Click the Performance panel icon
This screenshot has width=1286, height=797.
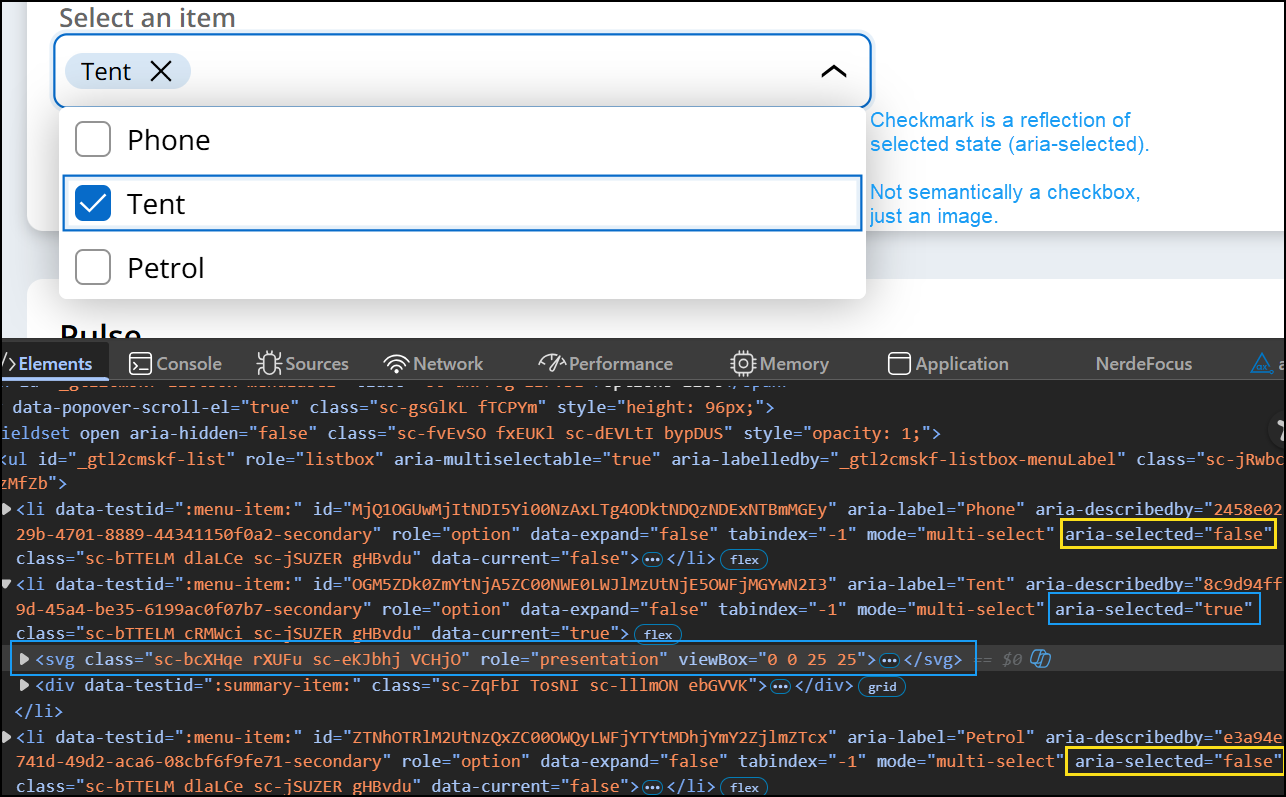click(x=551, y=363)
